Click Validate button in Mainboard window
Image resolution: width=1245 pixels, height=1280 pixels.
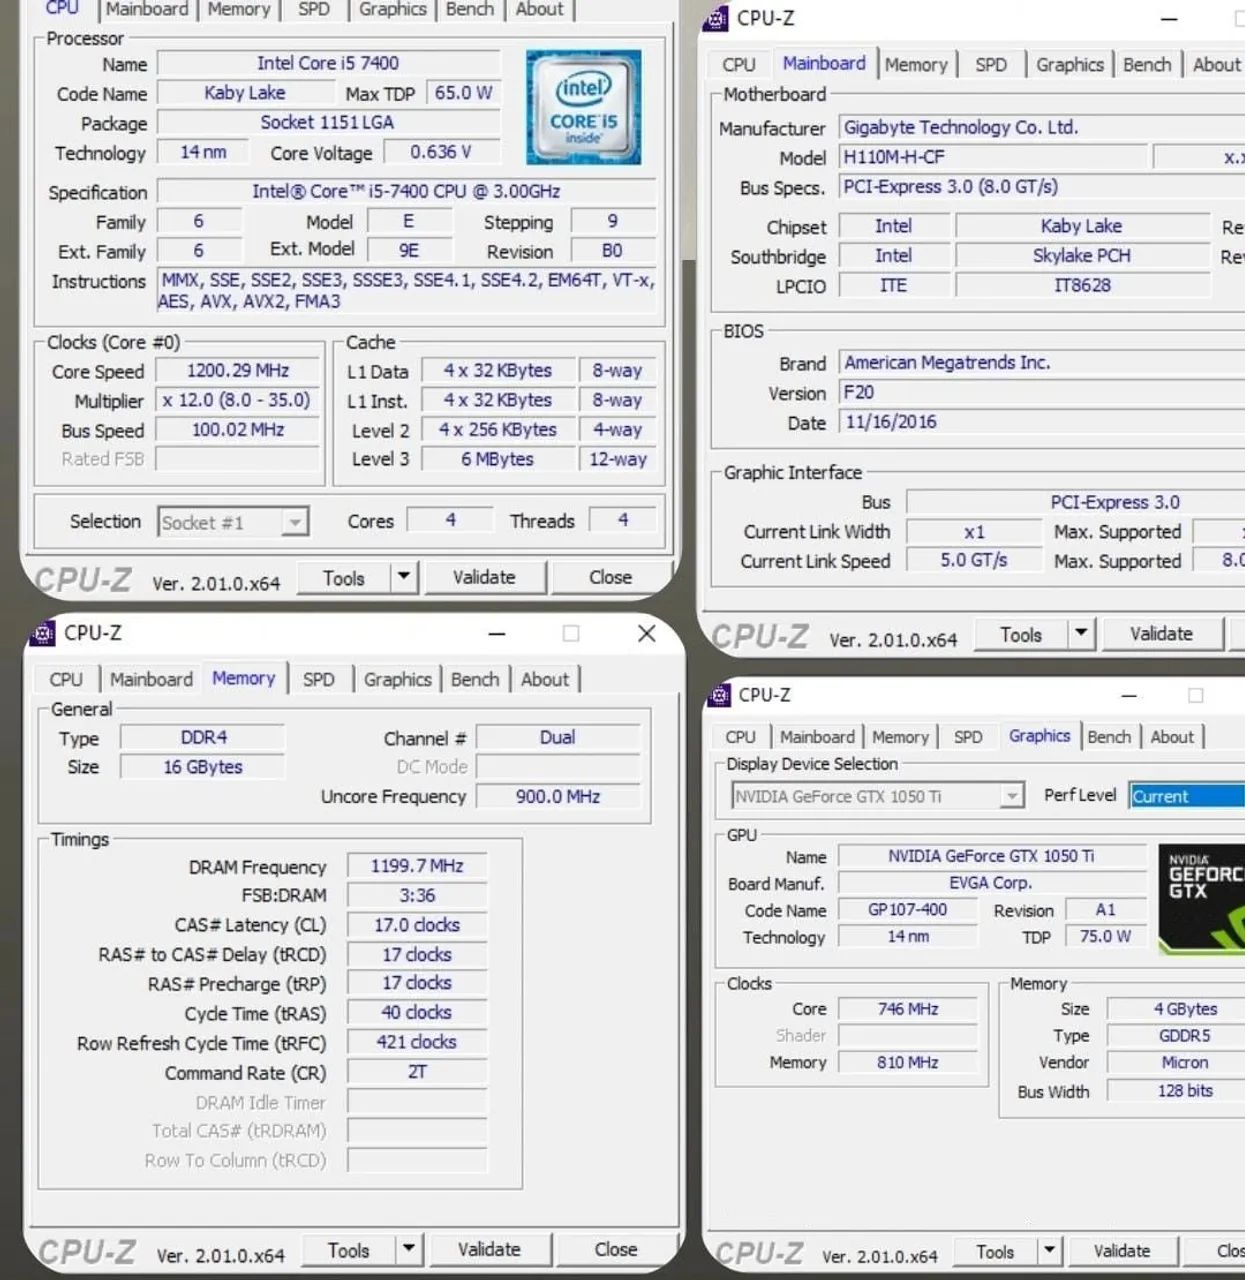(1161, 634)
